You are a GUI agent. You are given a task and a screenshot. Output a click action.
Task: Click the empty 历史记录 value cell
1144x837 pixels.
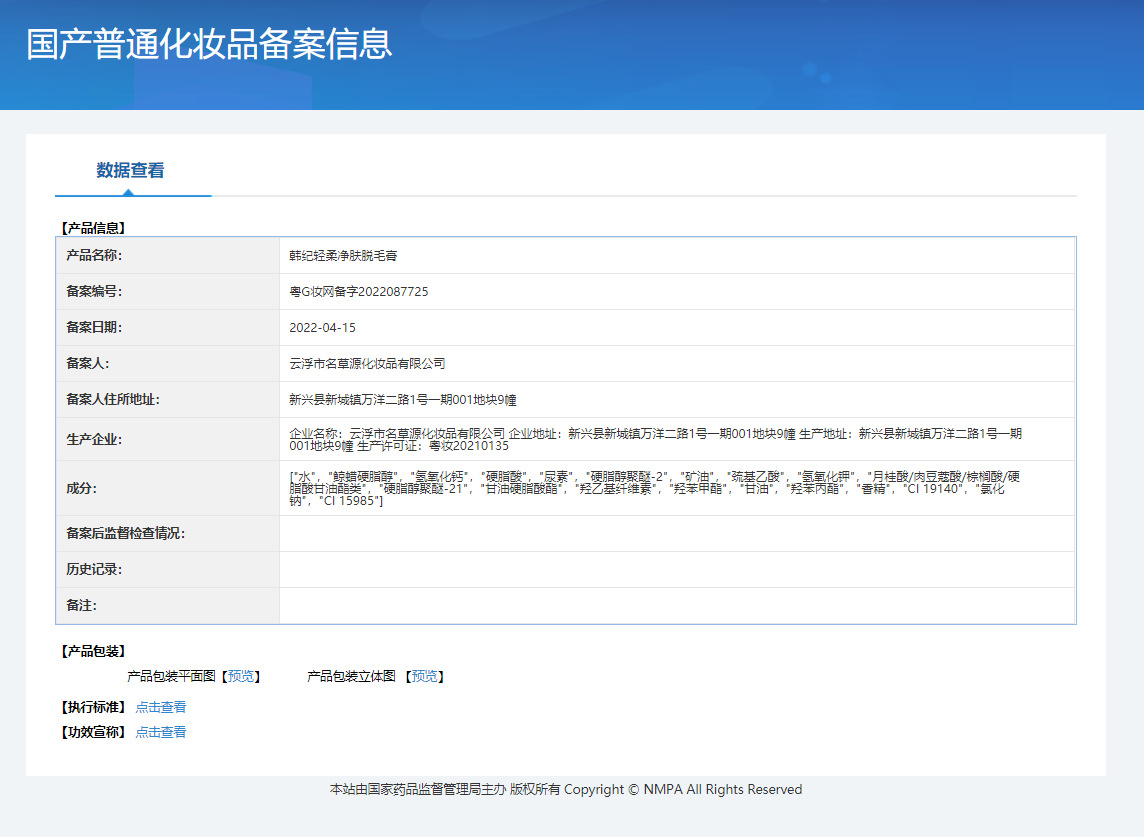pyautogui.click(x=676, y=570)
